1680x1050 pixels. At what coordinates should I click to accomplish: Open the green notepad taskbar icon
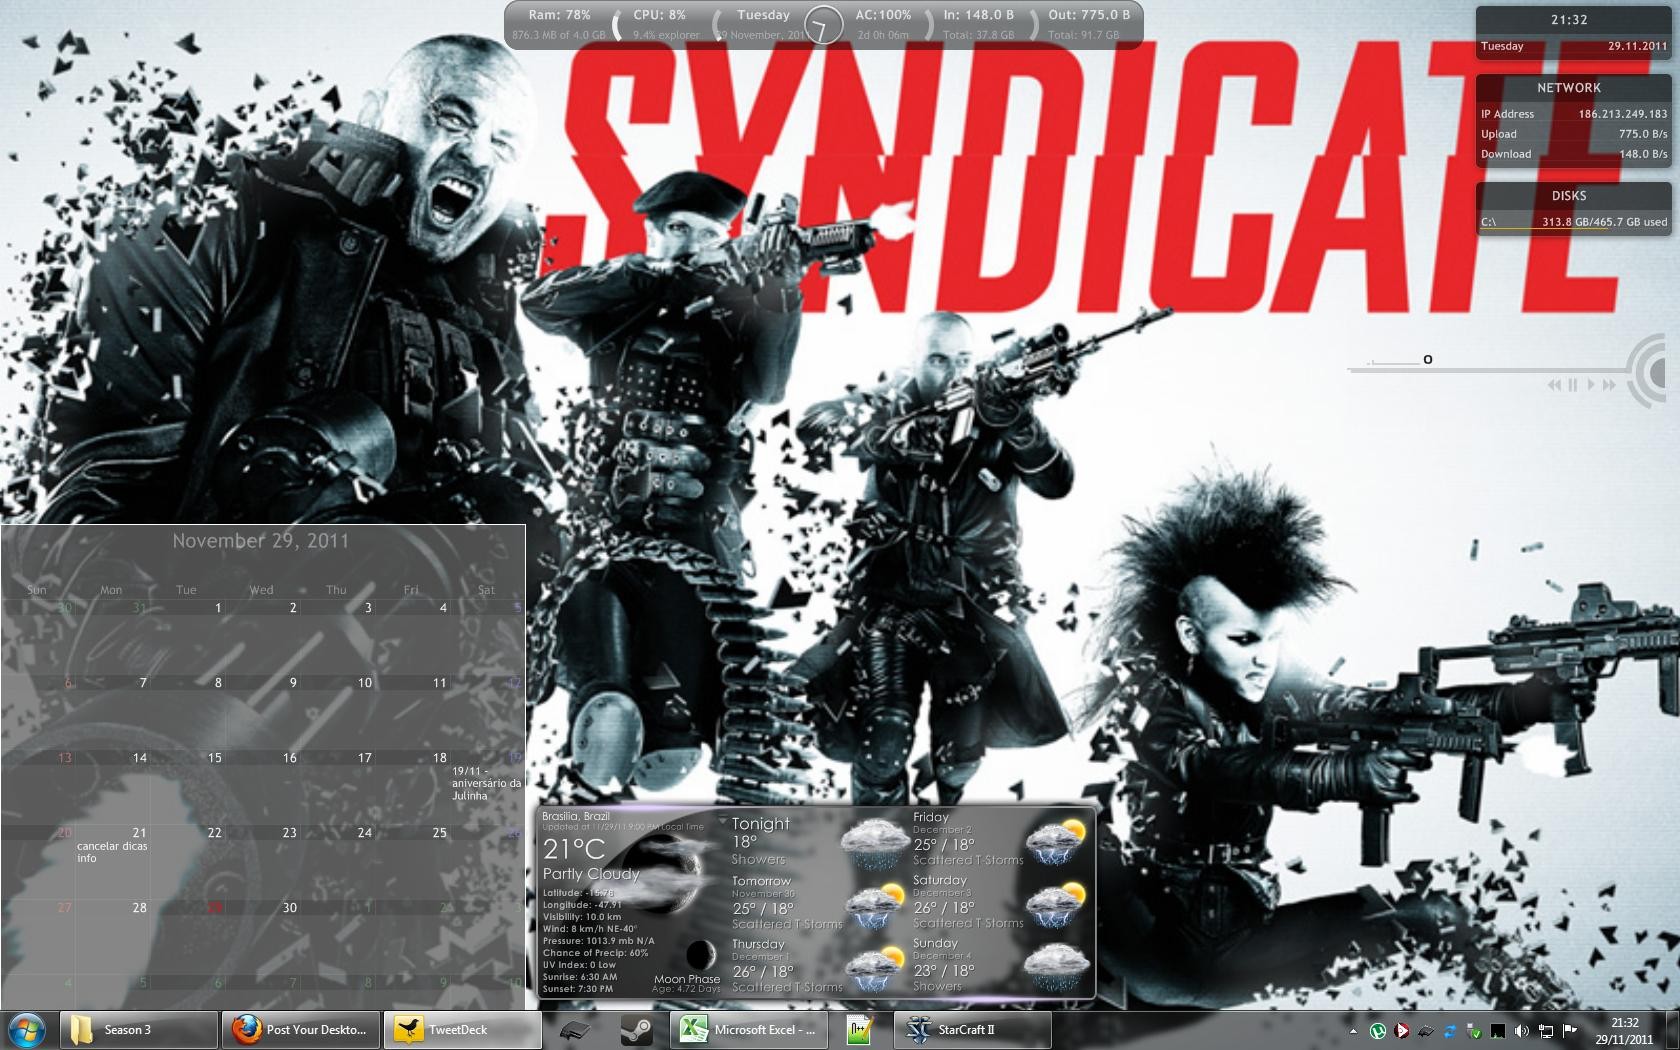[x=859, y=1030]
